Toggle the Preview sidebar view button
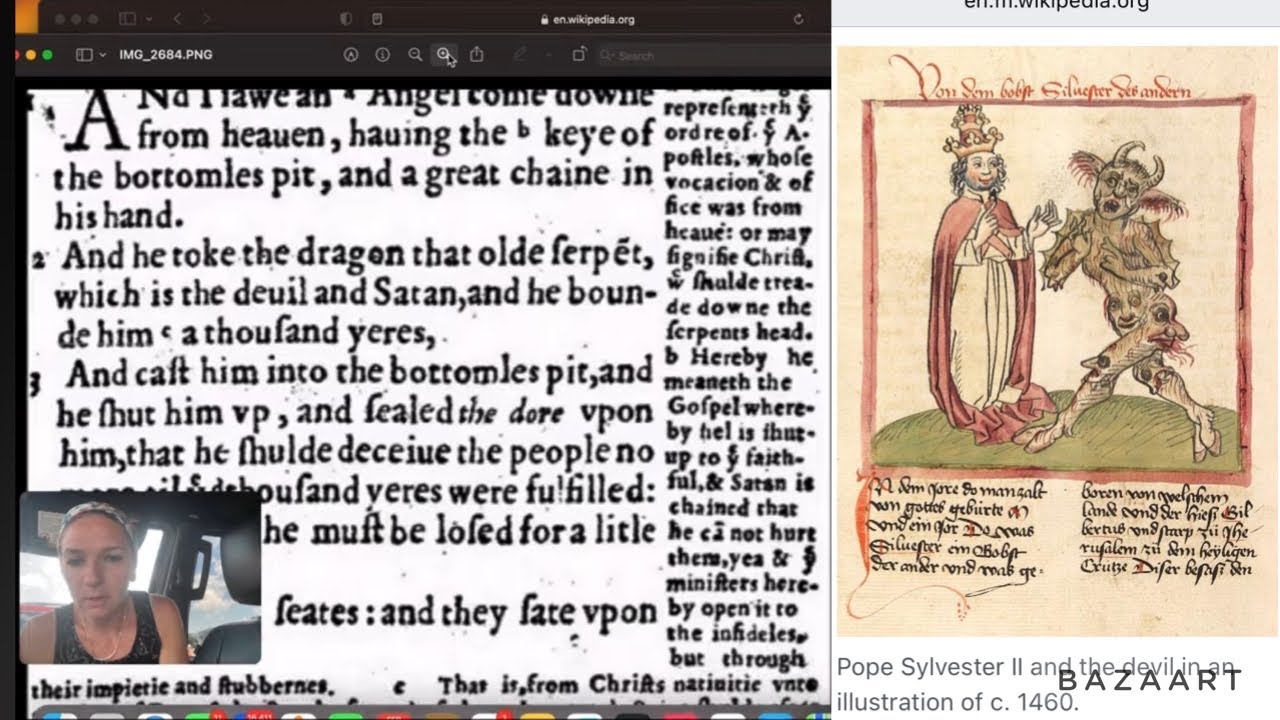The width and height of the screenshot is (1280, 720). tap(85, 55)
